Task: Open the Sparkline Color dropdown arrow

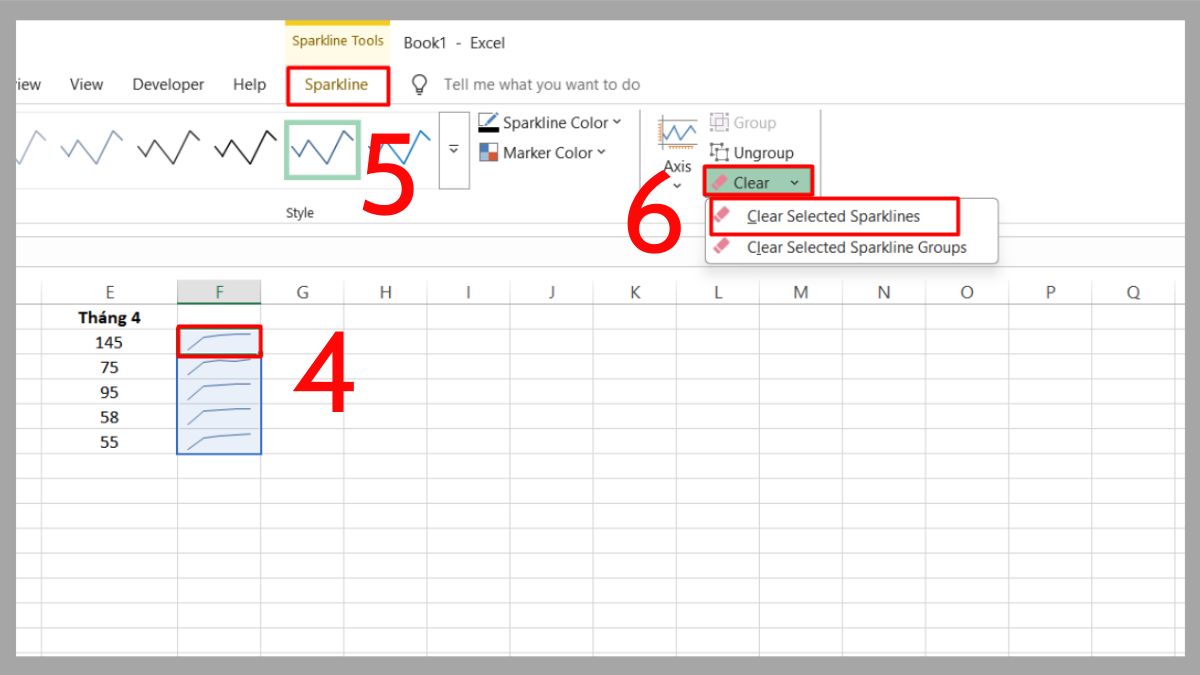Action: pos(616,122)
